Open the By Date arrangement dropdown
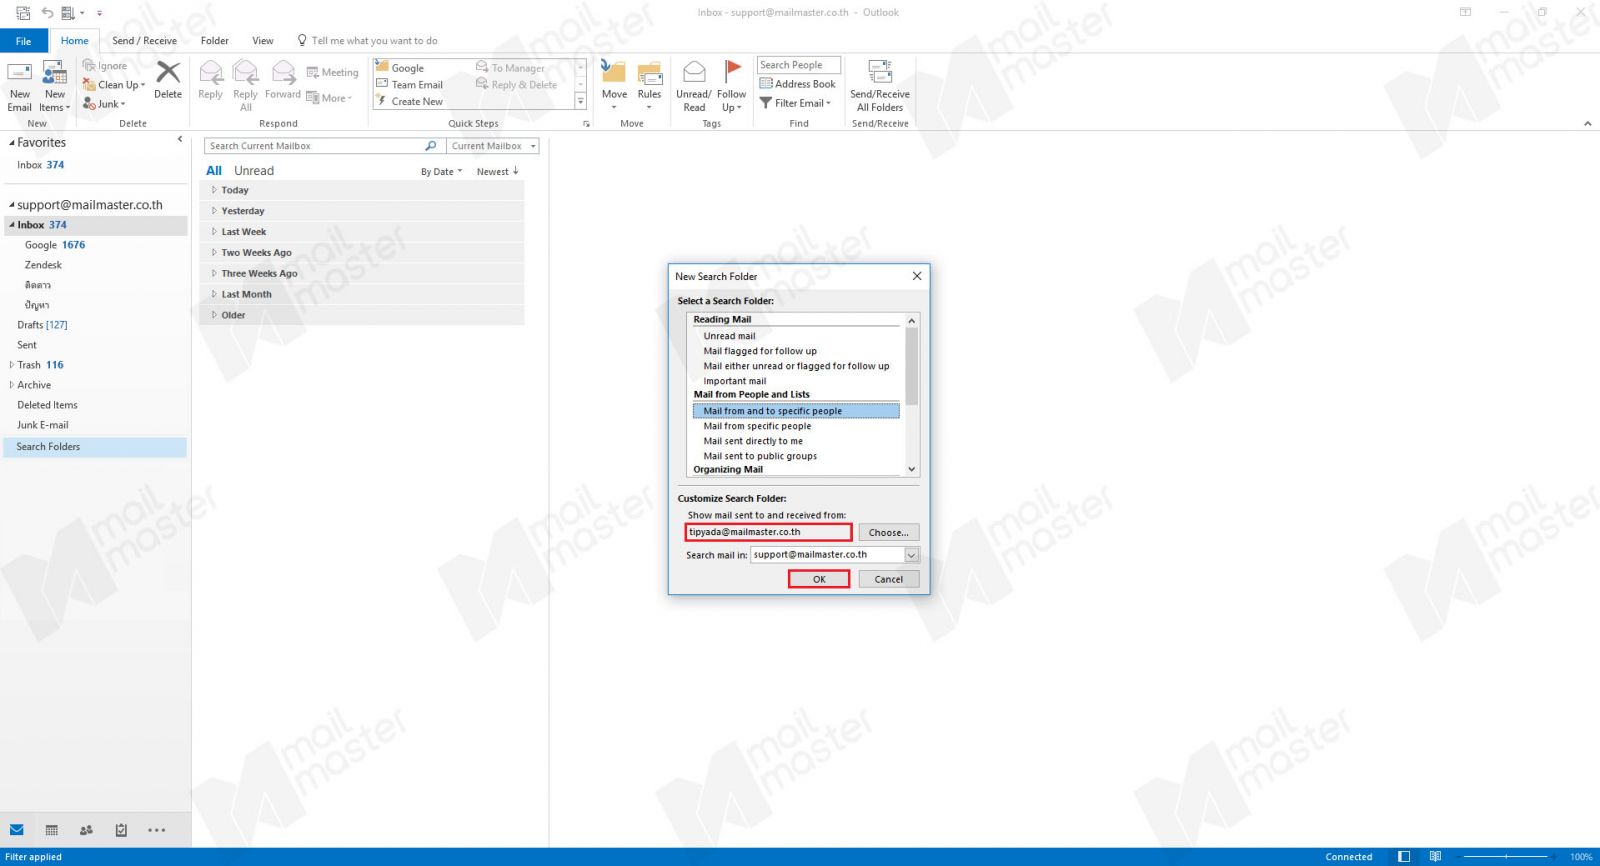The image size is (1600, 866). tap(441, 172)
